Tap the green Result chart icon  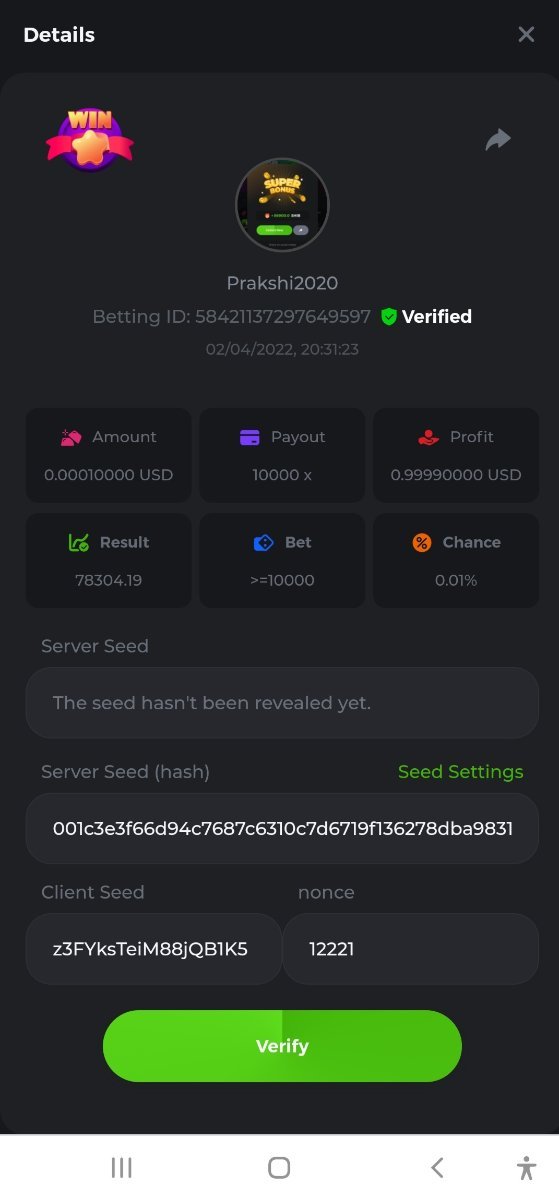[x=79, y=542]
